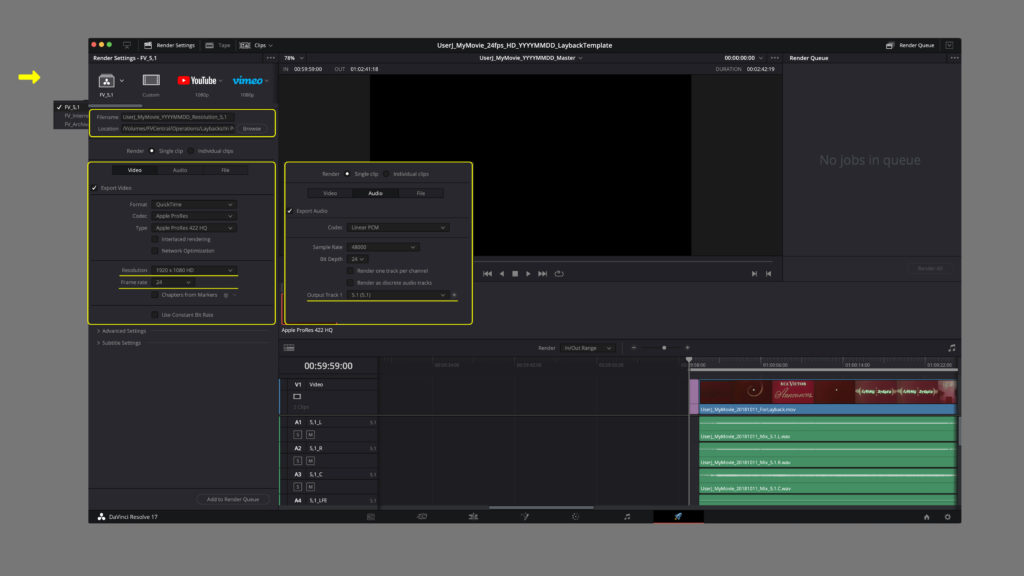
Task: Jump to first frame in viewer transport
Action: [487, 274]
